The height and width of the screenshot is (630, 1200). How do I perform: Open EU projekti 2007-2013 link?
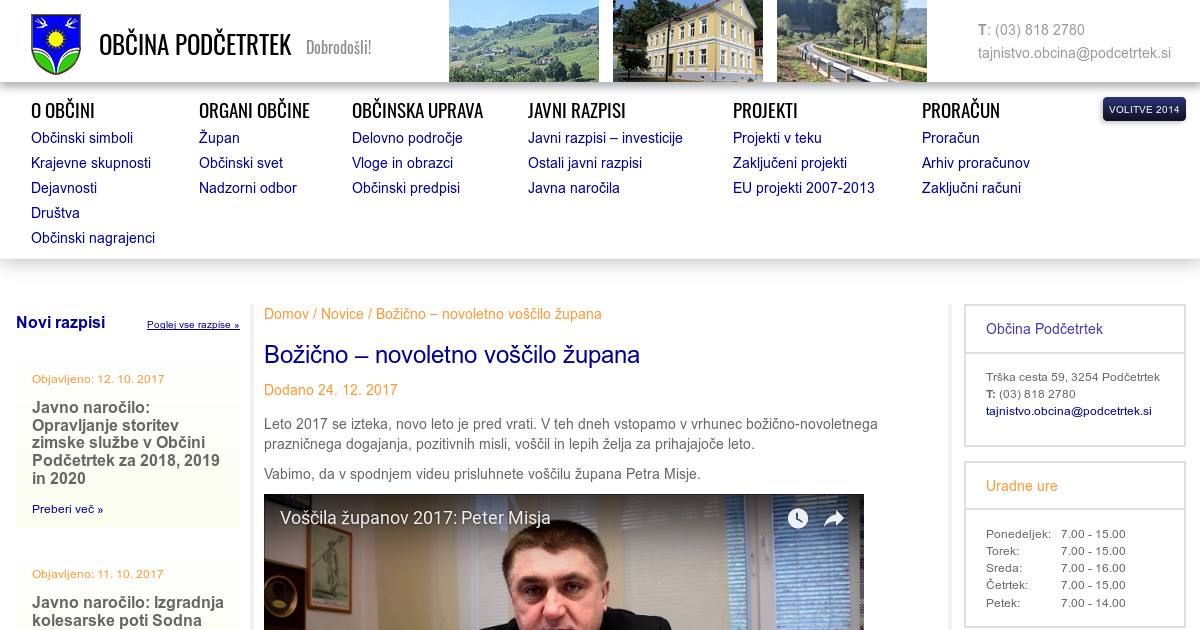(803, 188)
